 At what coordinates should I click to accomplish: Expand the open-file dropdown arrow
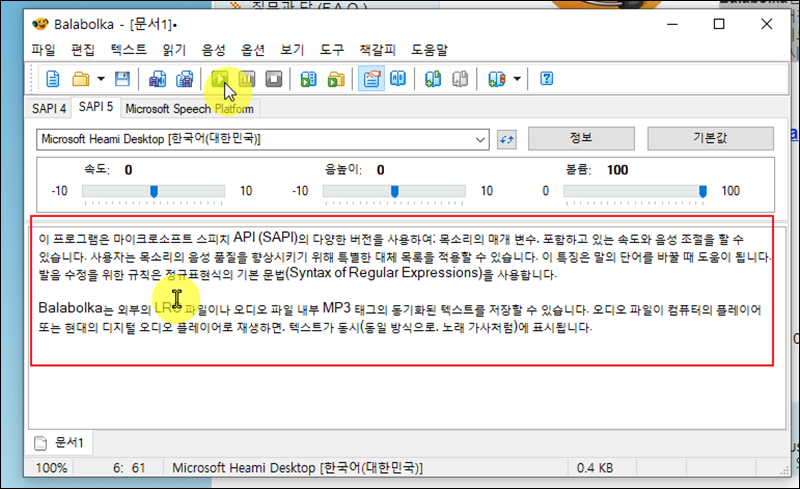coord(101,79)
